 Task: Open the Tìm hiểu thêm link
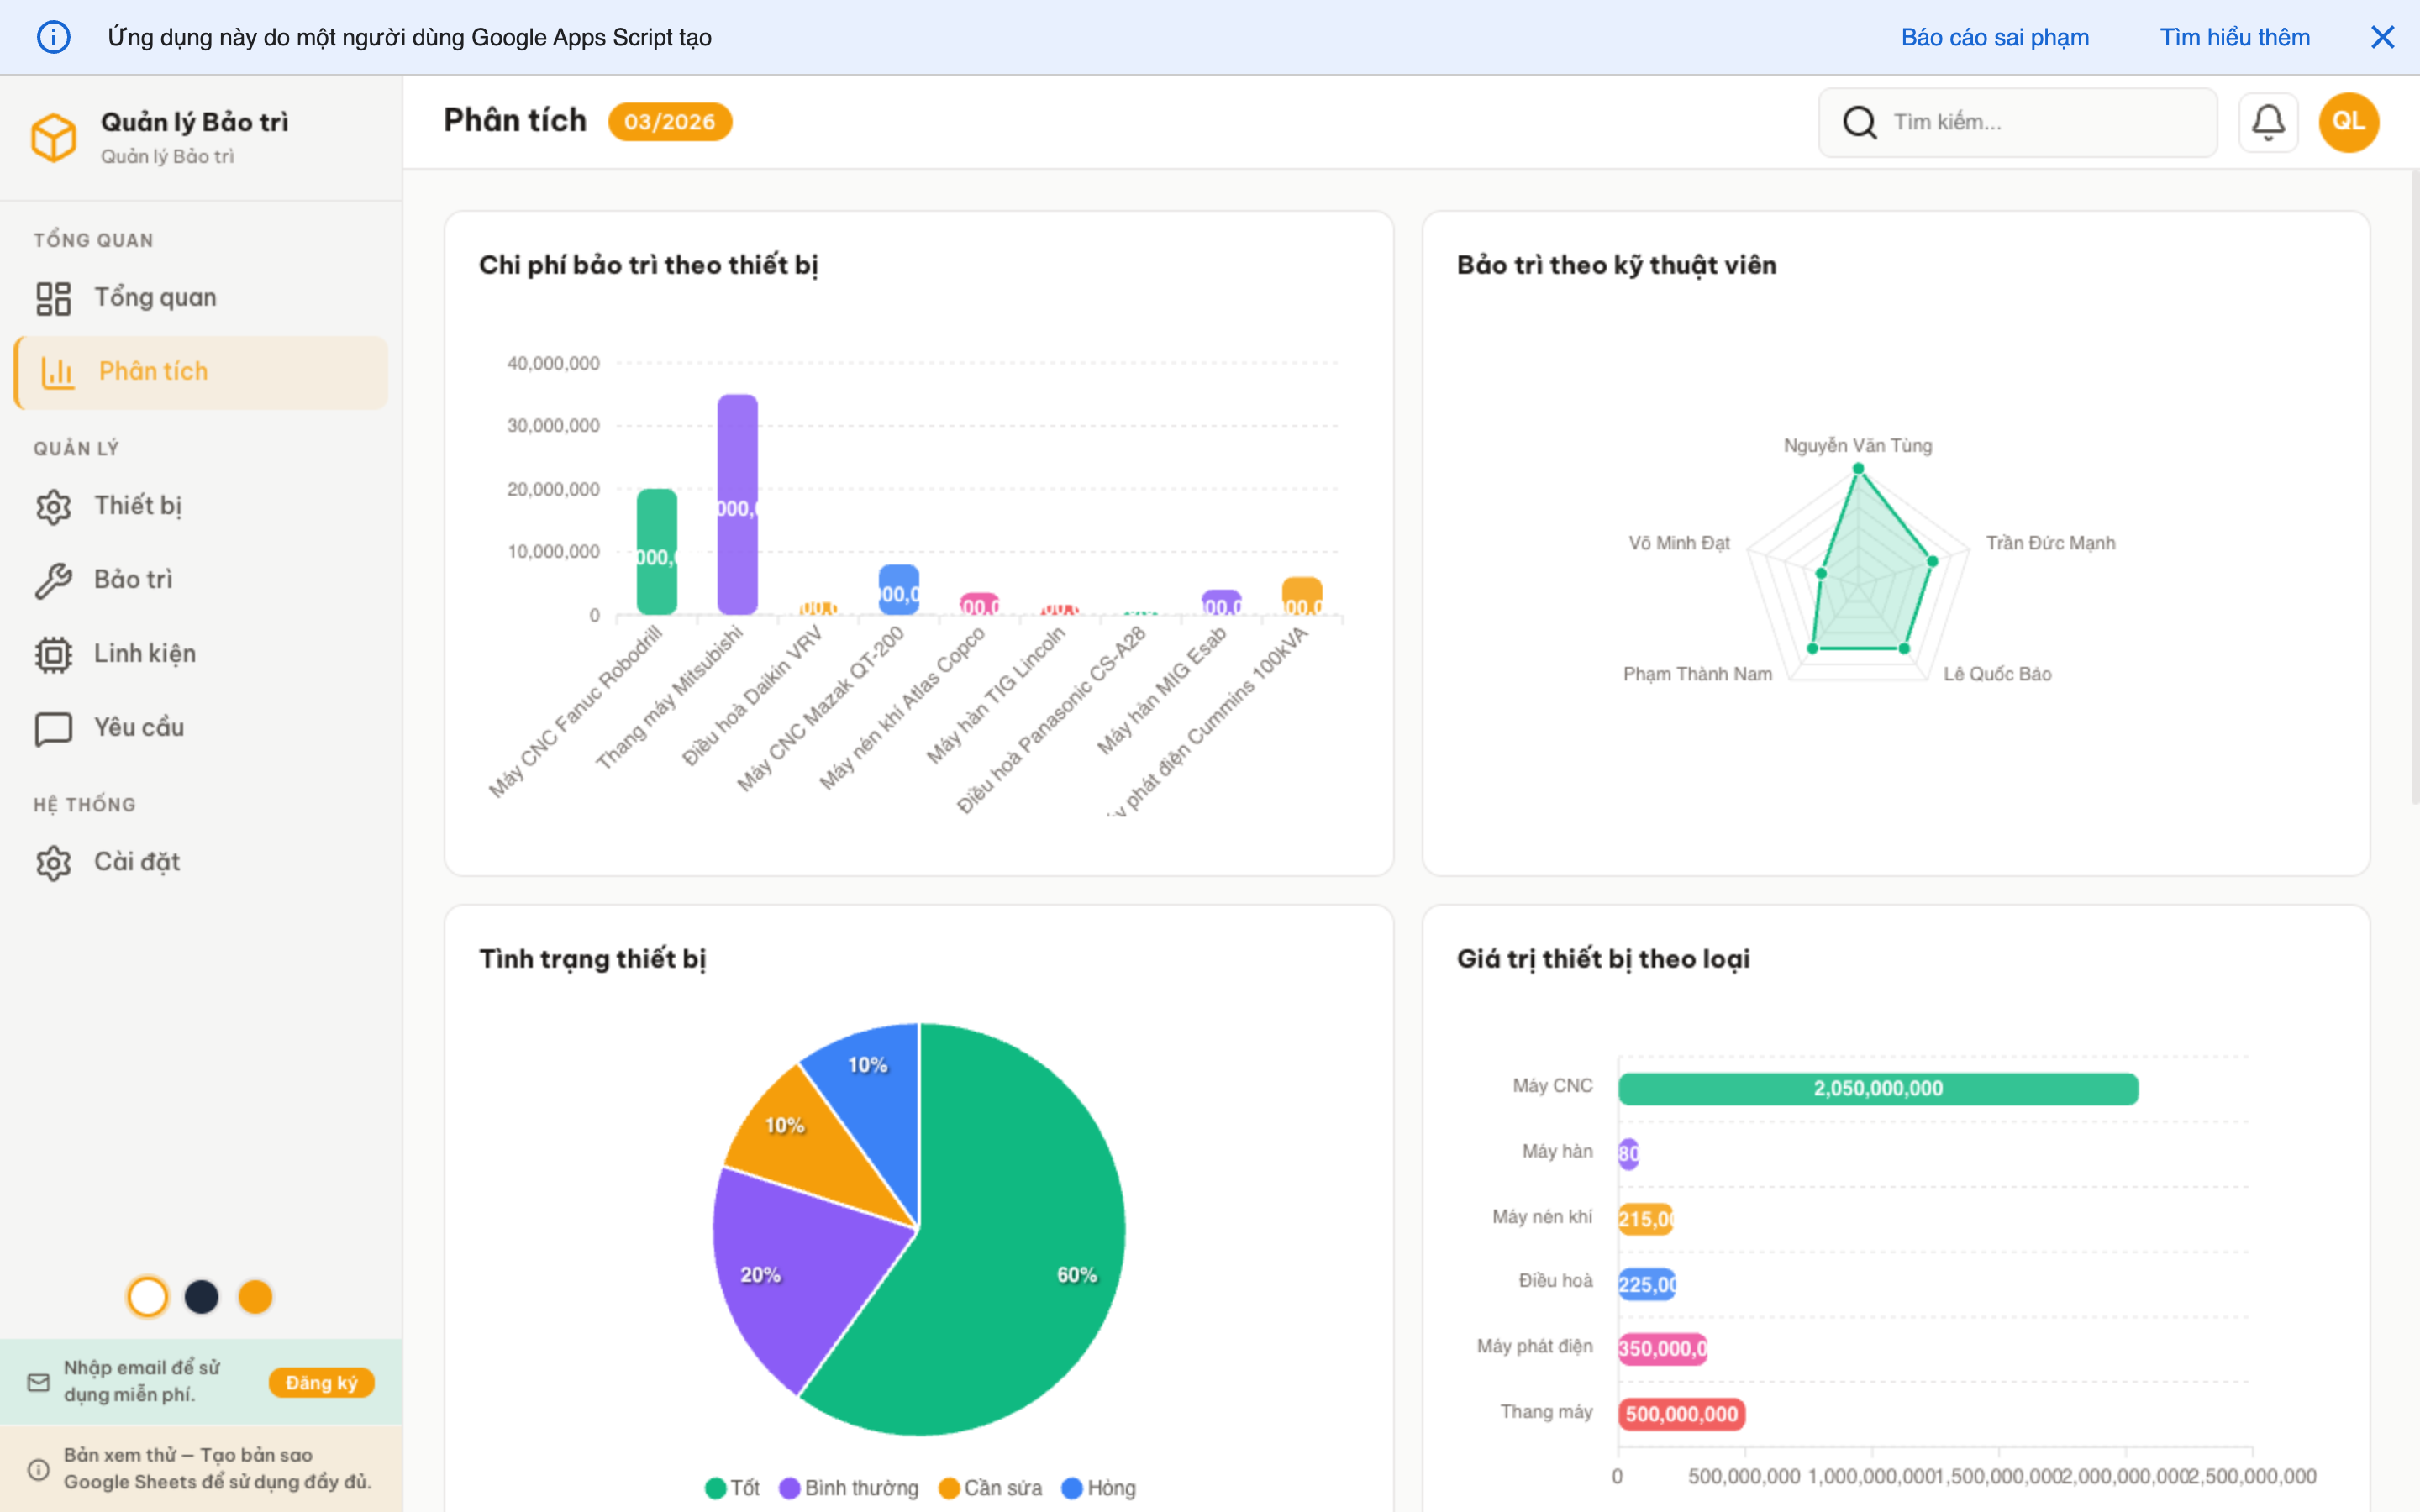pos(2234,37)
